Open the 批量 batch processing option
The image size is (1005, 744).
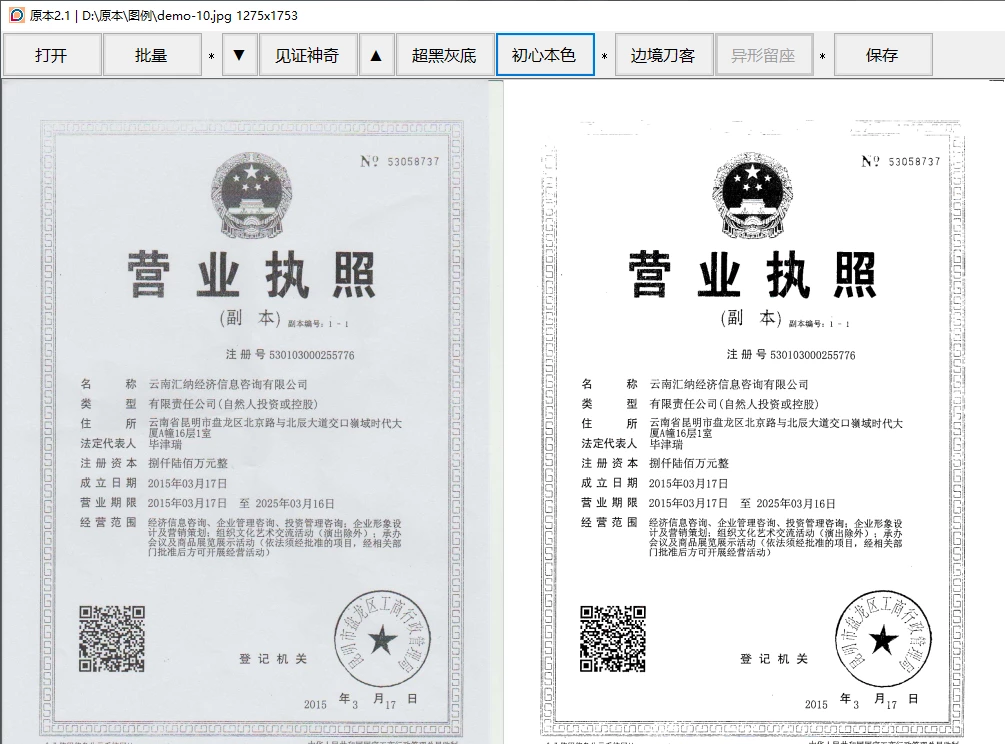[x=151, y=55]
